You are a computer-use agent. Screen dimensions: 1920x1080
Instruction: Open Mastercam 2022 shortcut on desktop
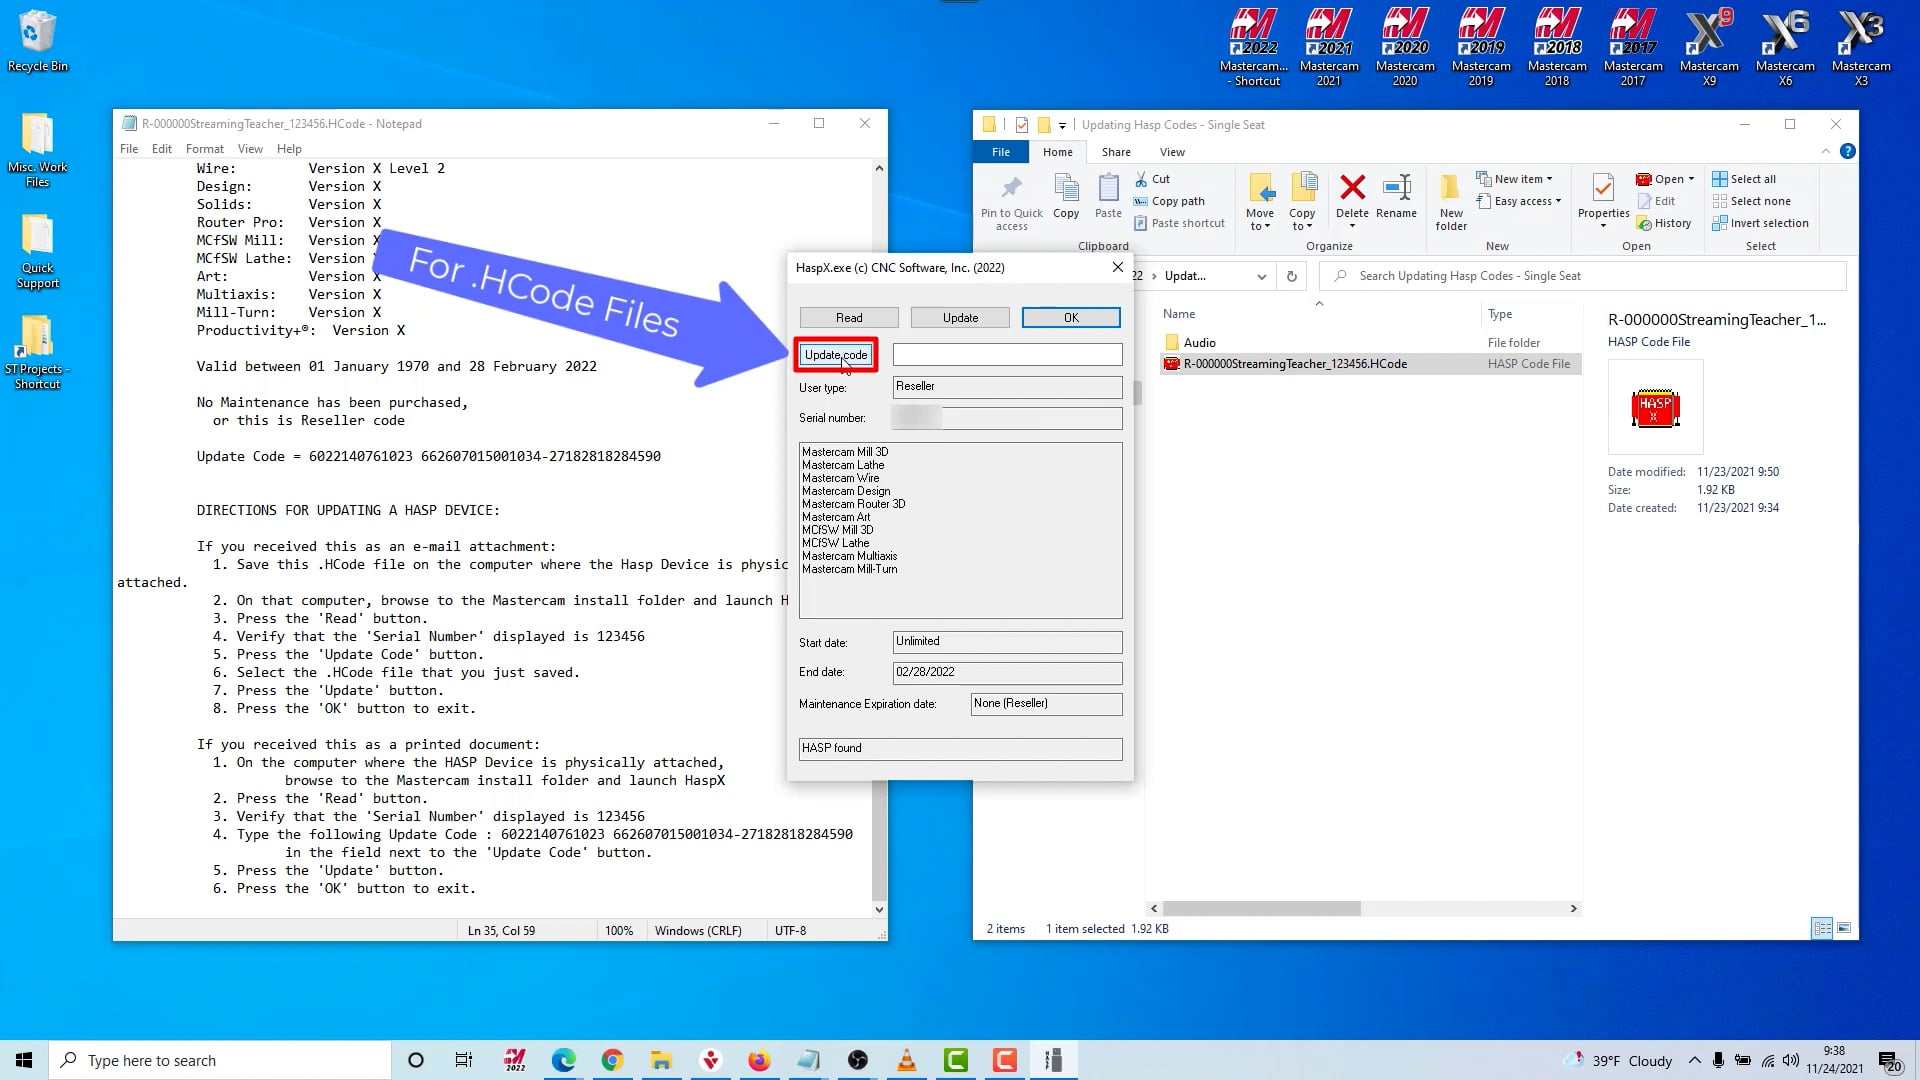tap(1254, 47)
